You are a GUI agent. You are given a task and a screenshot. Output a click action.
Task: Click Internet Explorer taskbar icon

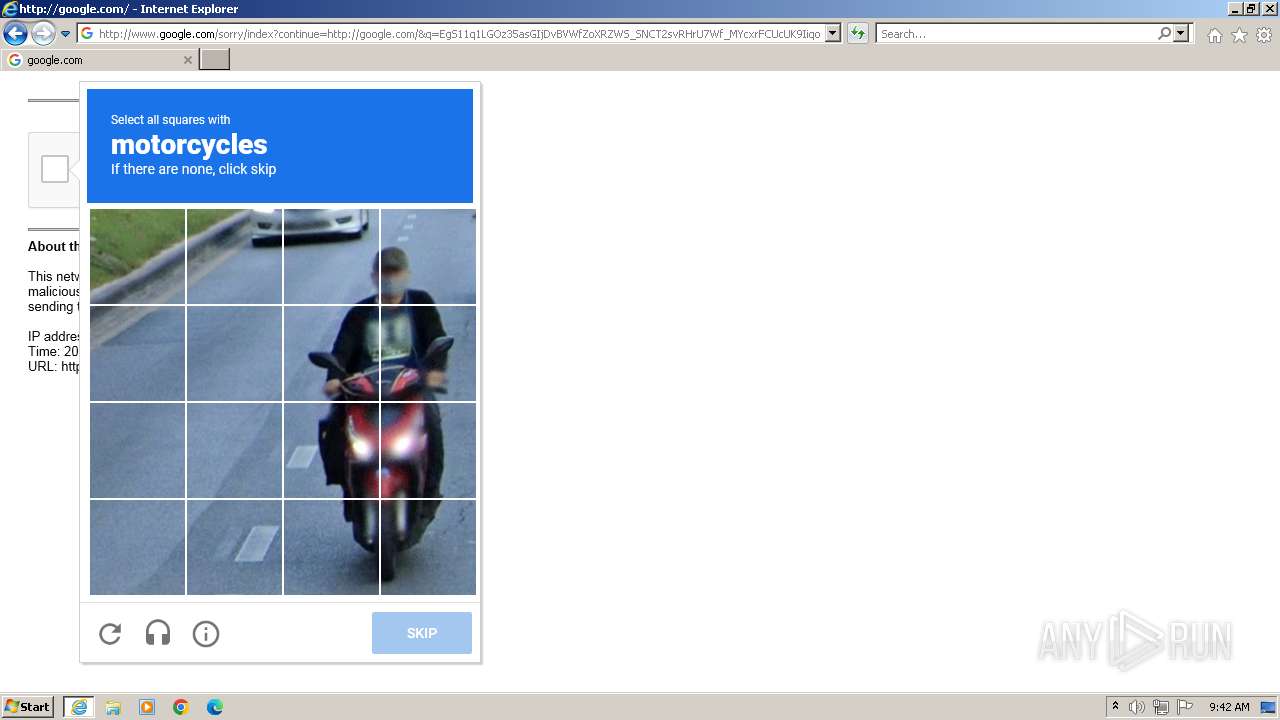tap(79, 707)
